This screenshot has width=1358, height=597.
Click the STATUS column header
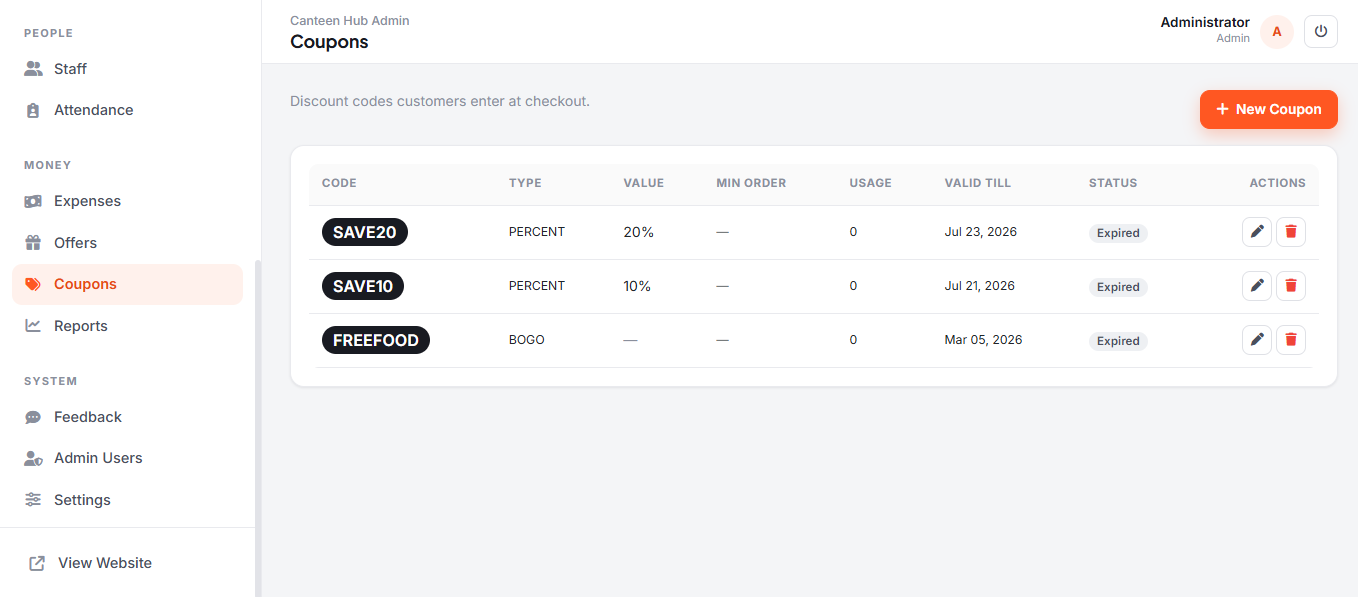(1113, 183)
